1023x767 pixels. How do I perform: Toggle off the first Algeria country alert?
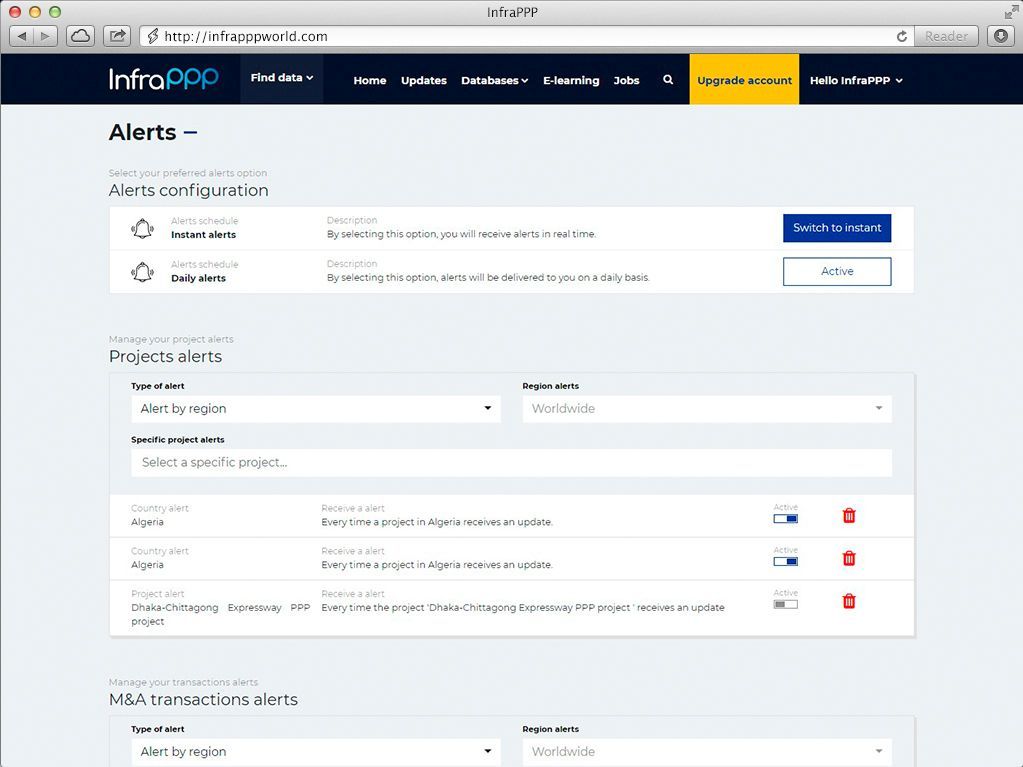click(x=785, y=519)
